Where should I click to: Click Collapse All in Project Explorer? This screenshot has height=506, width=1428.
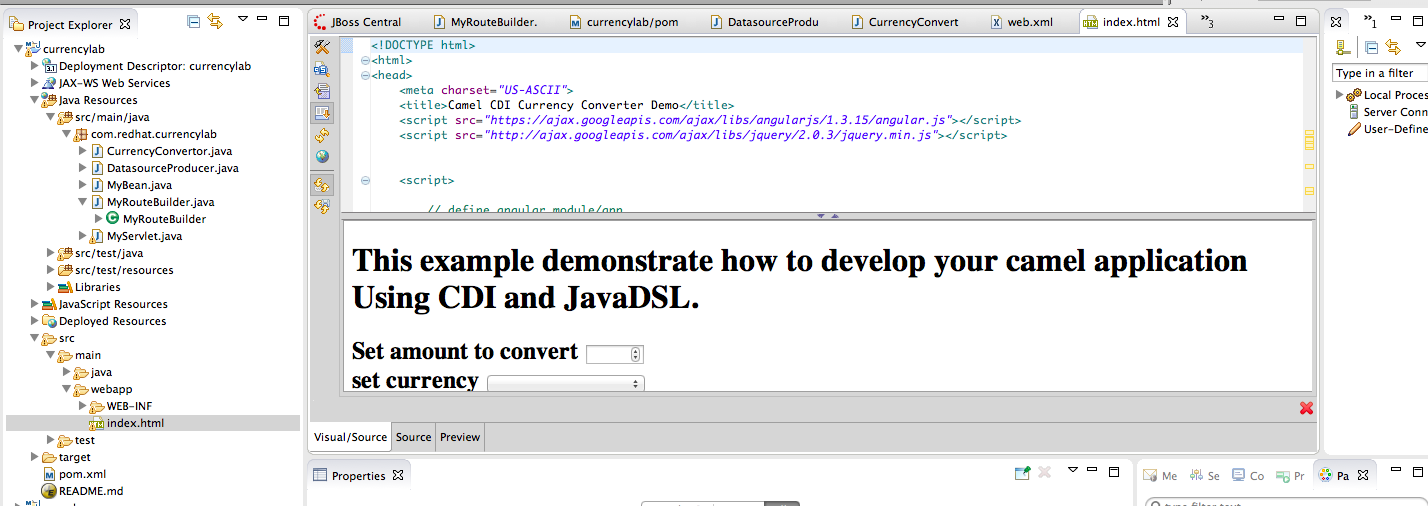(194, 21)
